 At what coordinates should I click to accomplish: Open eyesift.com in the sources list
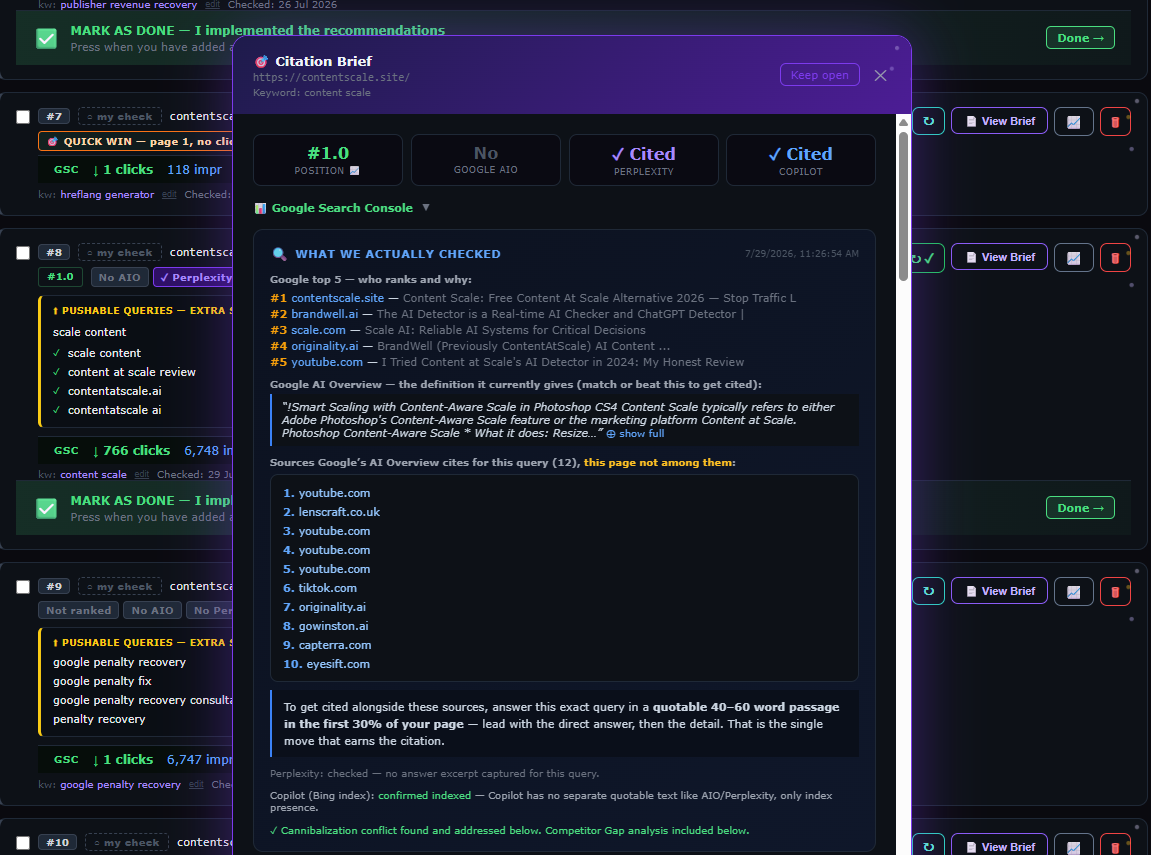[338, 665]
